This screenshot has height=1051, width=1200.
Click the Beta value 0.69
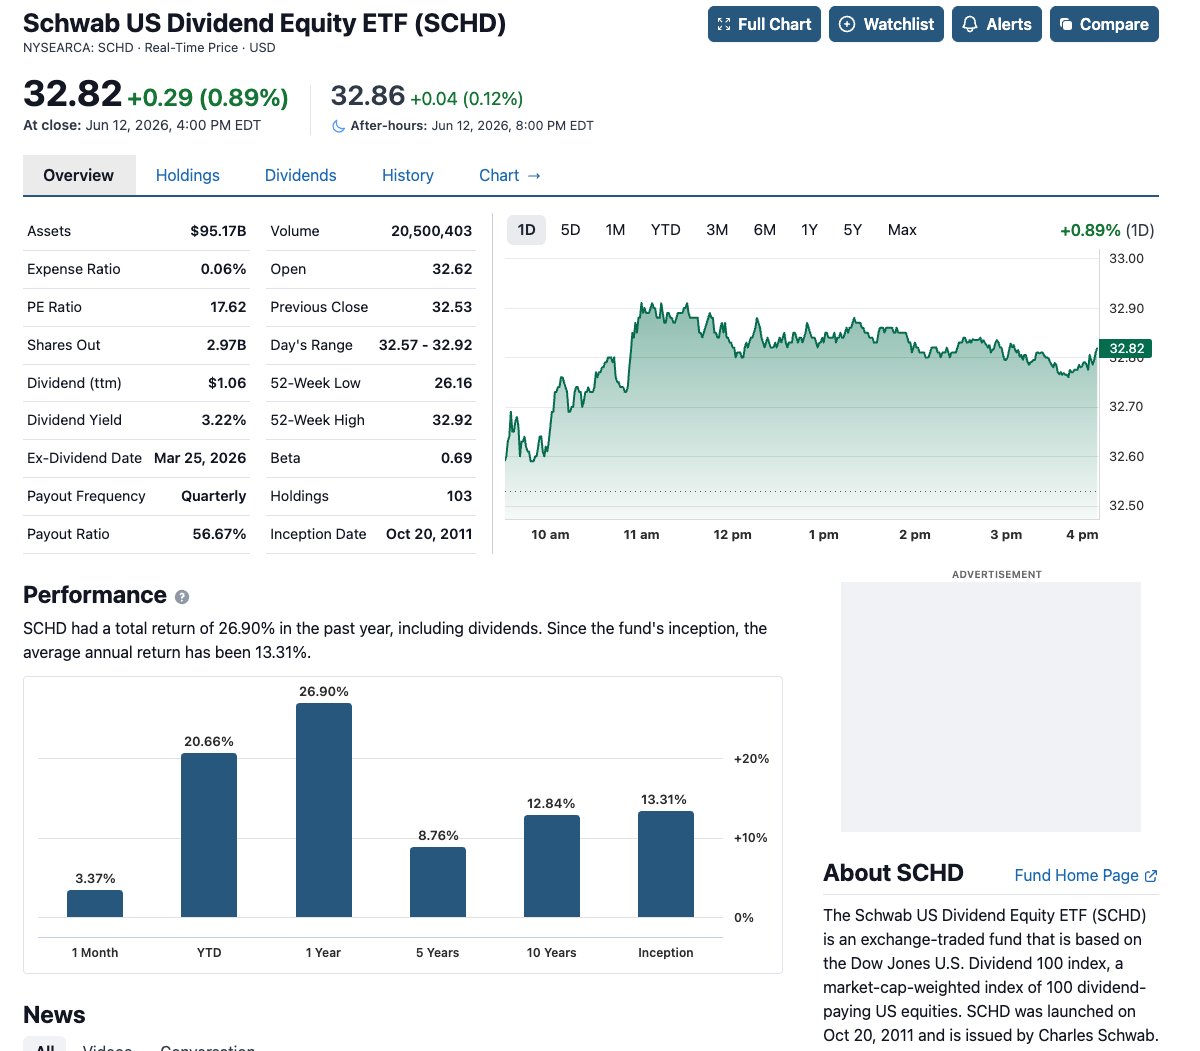pos(456,458)
